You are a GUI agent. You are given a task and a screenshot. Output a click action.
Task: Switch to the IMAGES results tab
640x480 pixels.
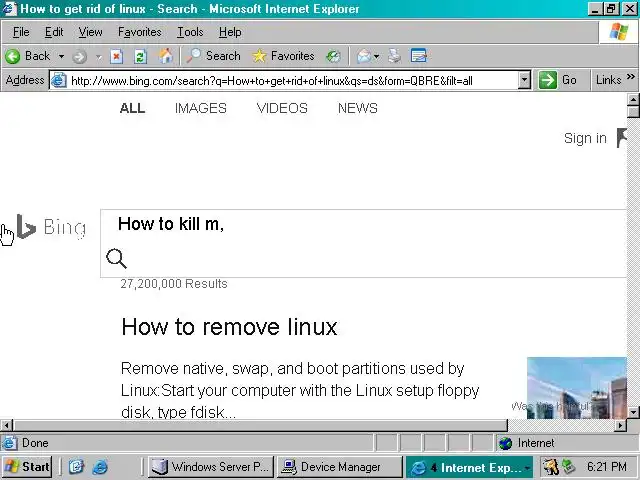[x=200, y=108]
